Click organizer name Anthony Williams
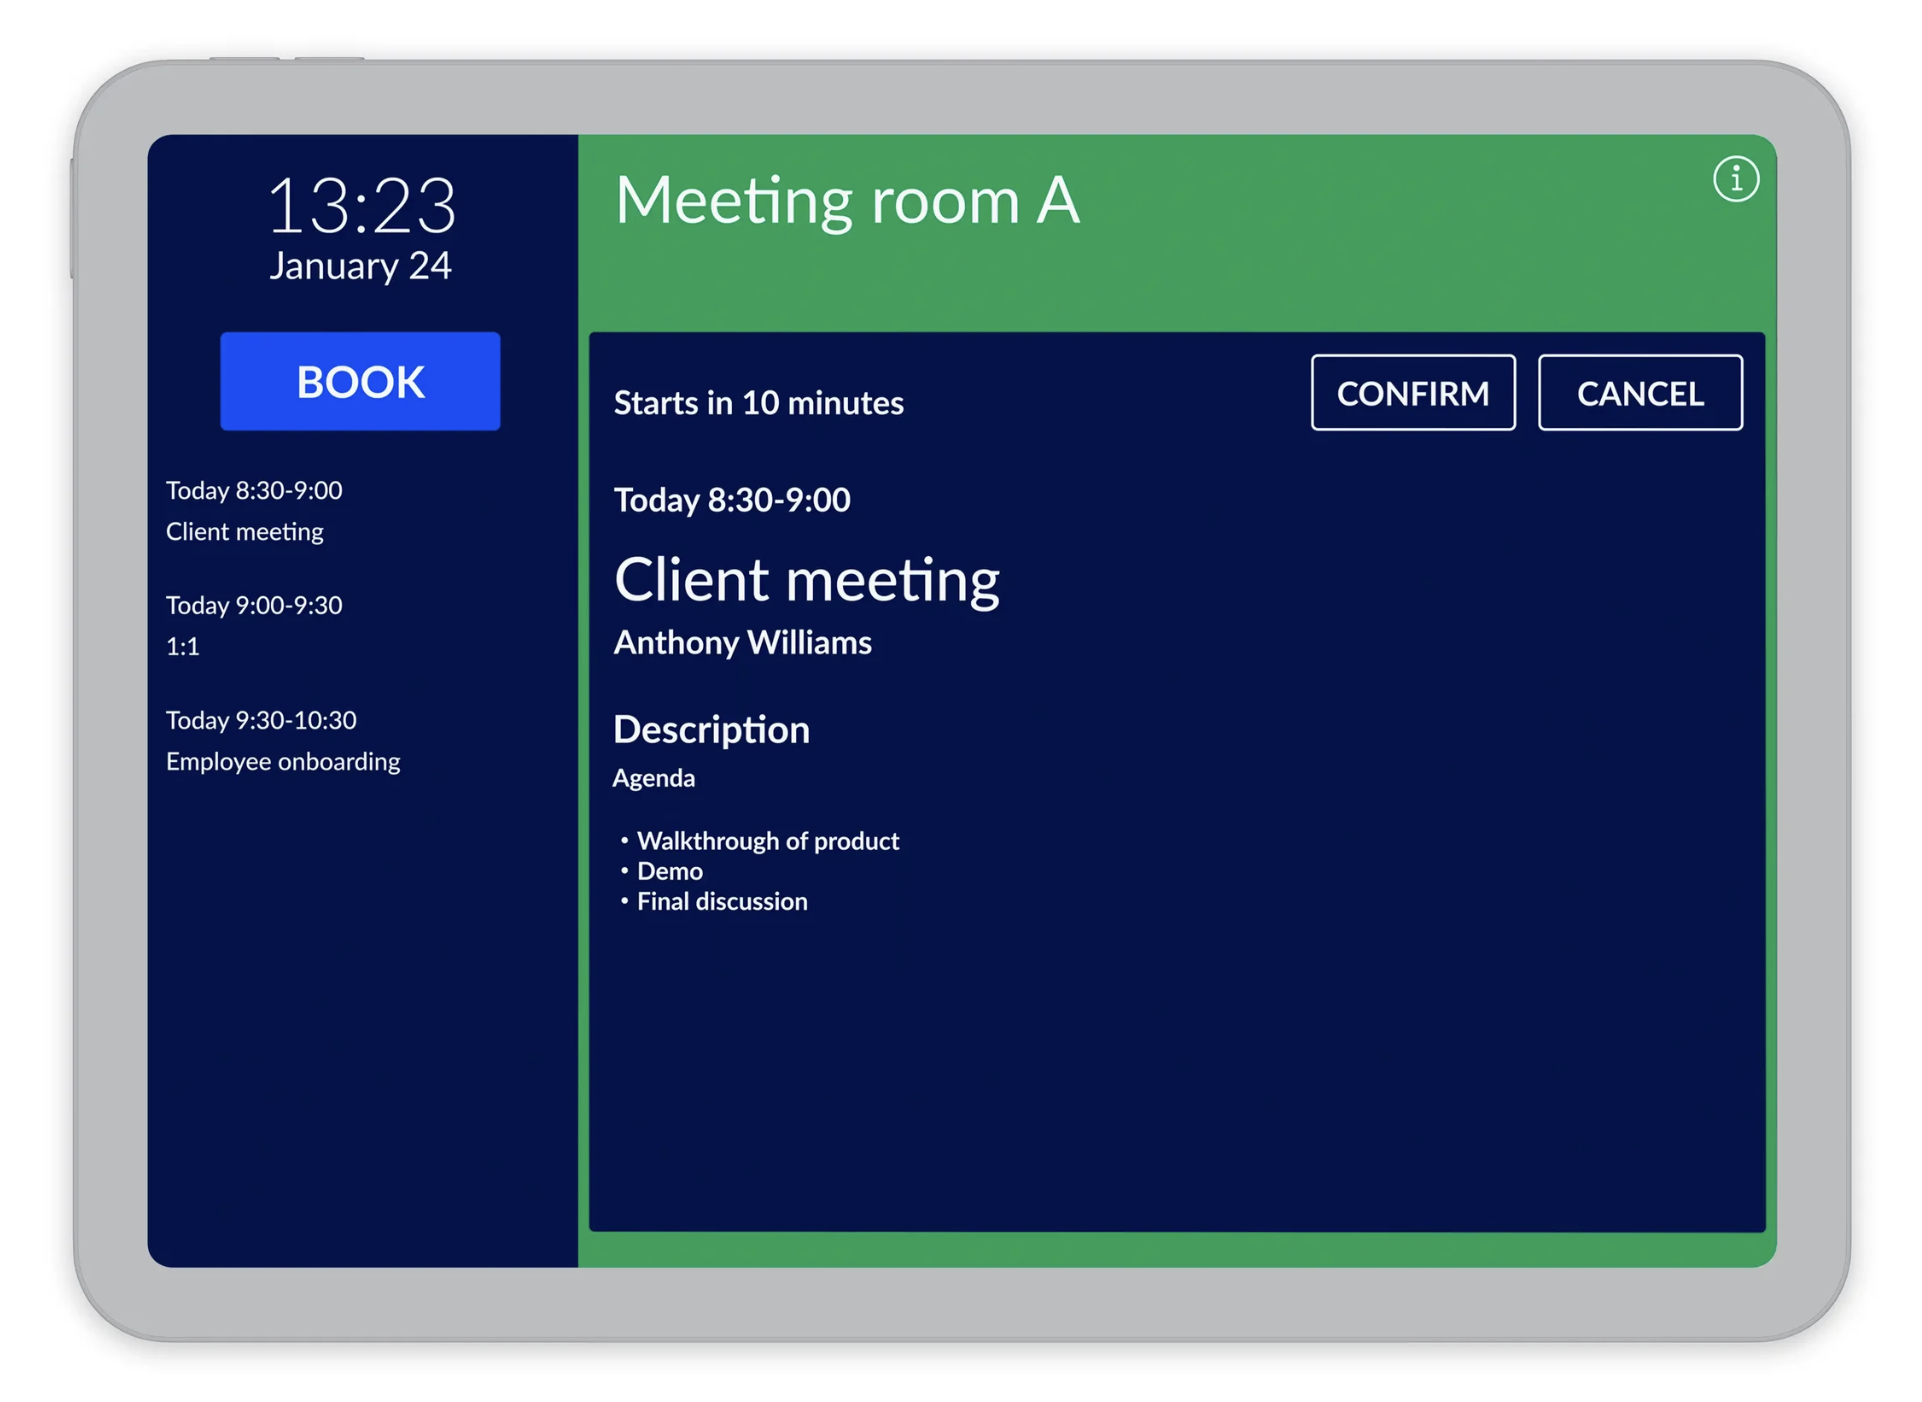This screenshot has height=1402, width=1922. coord(742,642)
